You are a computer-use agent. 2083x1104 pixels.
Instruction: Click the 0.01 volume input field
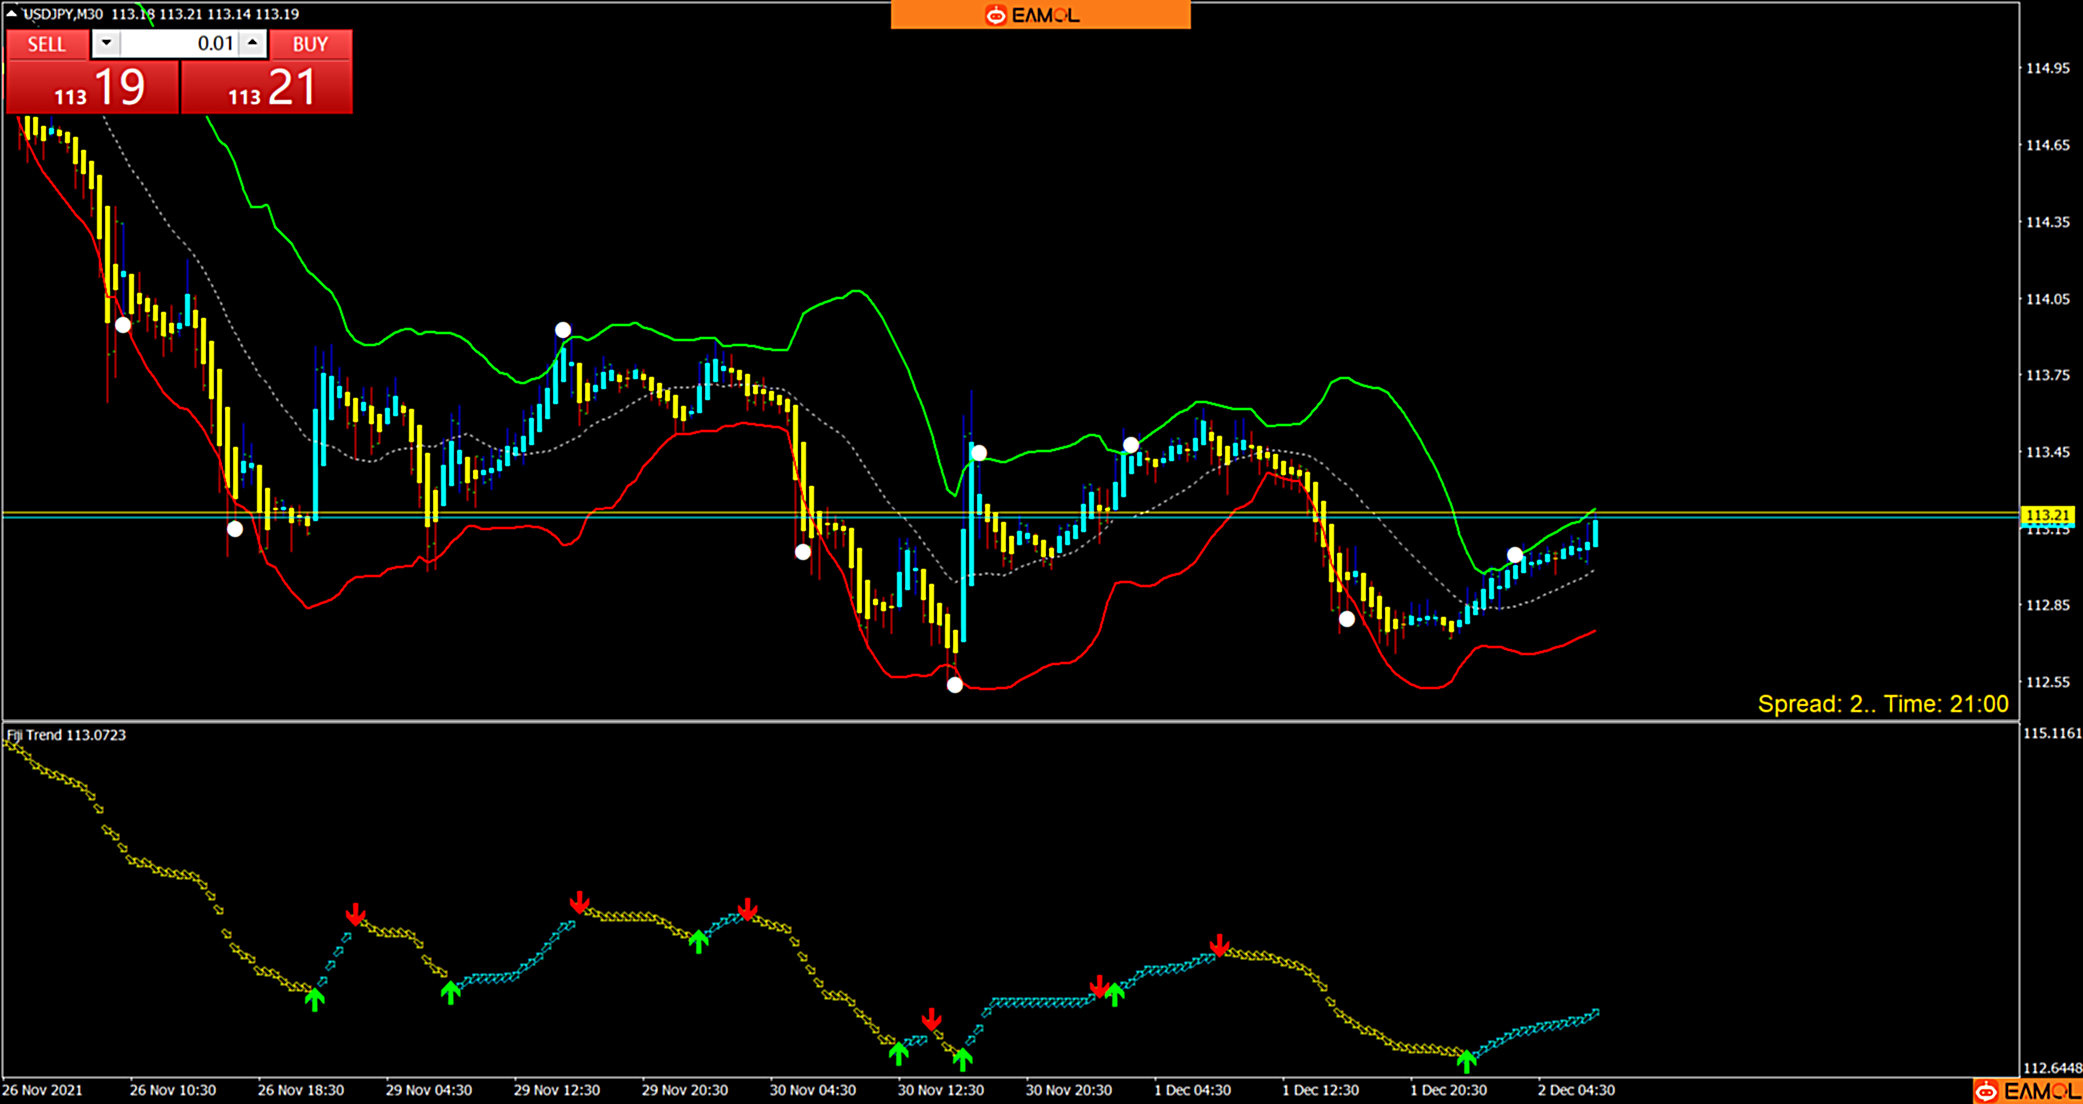pos(180,43)
